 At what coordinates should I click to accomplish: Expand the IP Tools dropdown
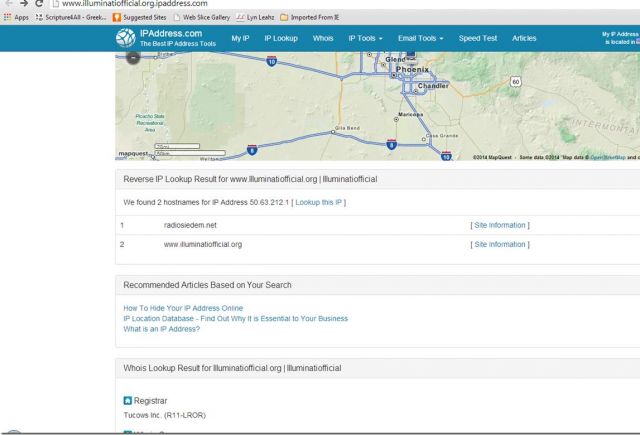coord(365,38)
